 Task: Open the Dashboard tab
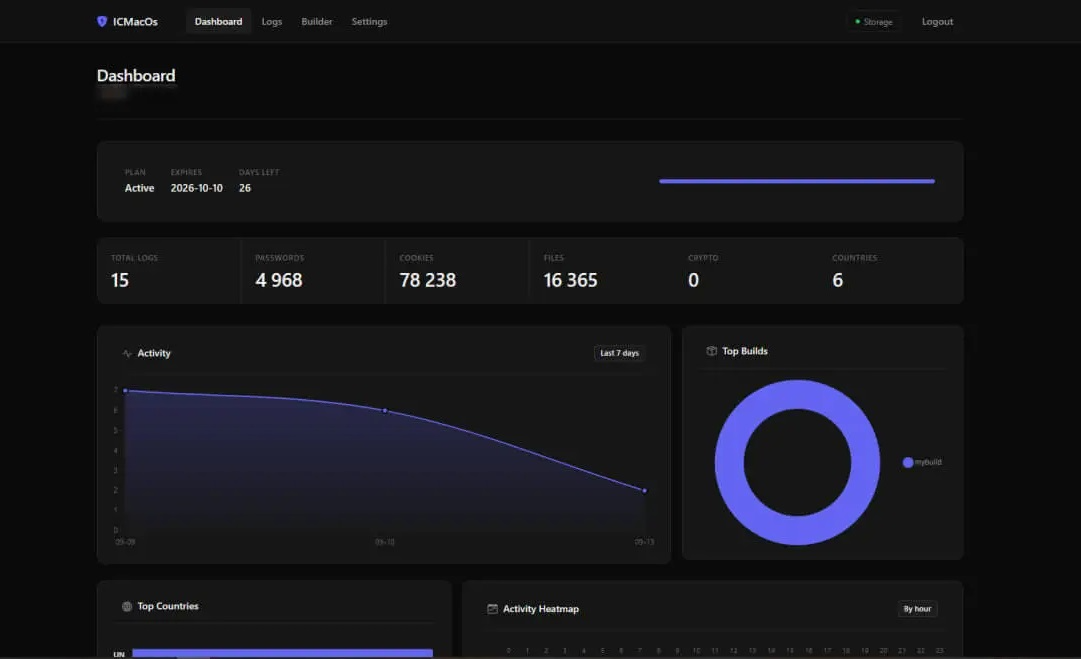click(219, 21)
